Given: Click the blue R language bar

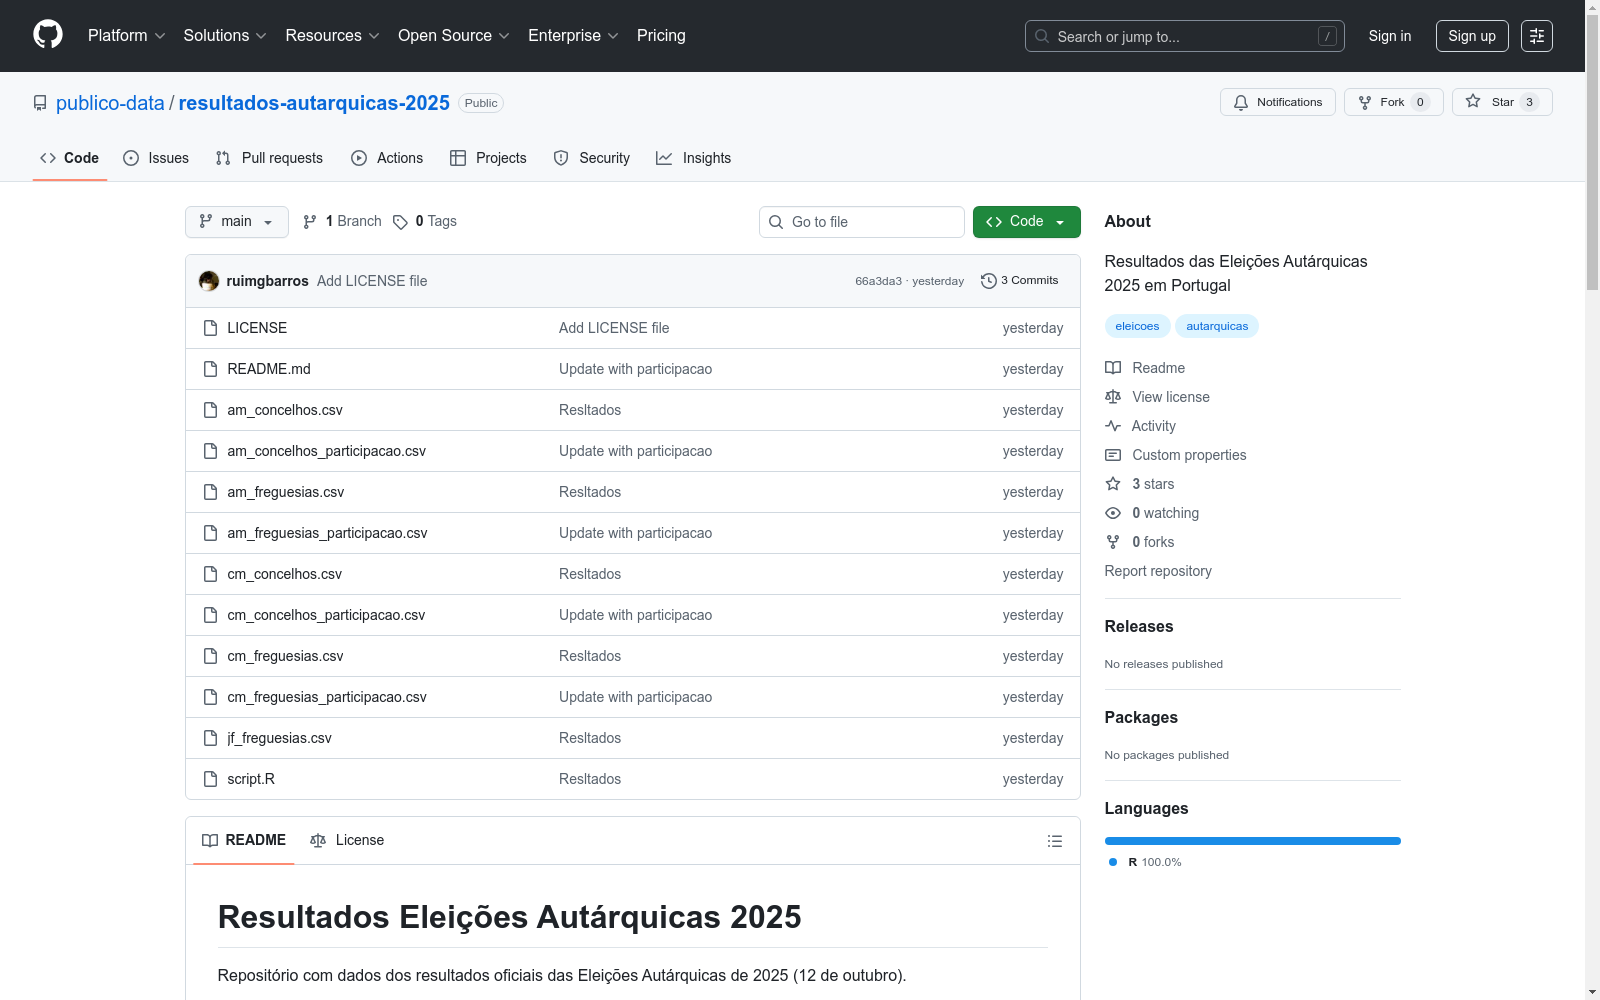Looking at the screenshot, I should pyautogui.click(x=1253, y=841).
